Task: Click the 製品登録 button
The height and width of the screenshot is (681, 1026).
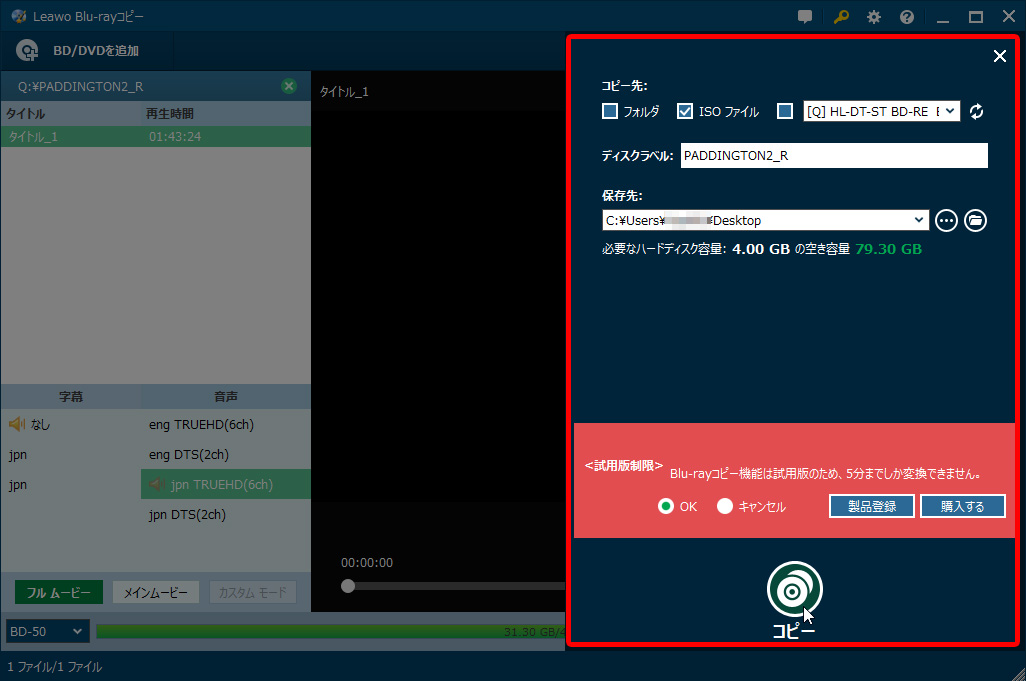Action: point(871,506)
